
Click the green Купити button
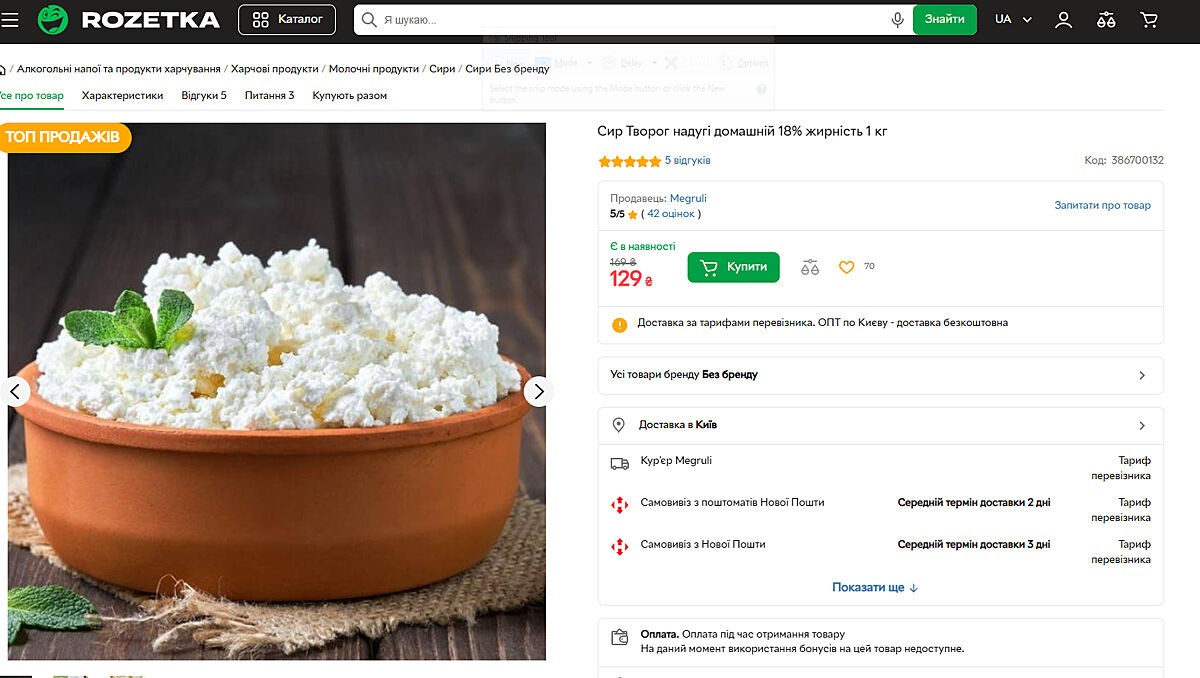pyautogui.click(x=733, y=267)
